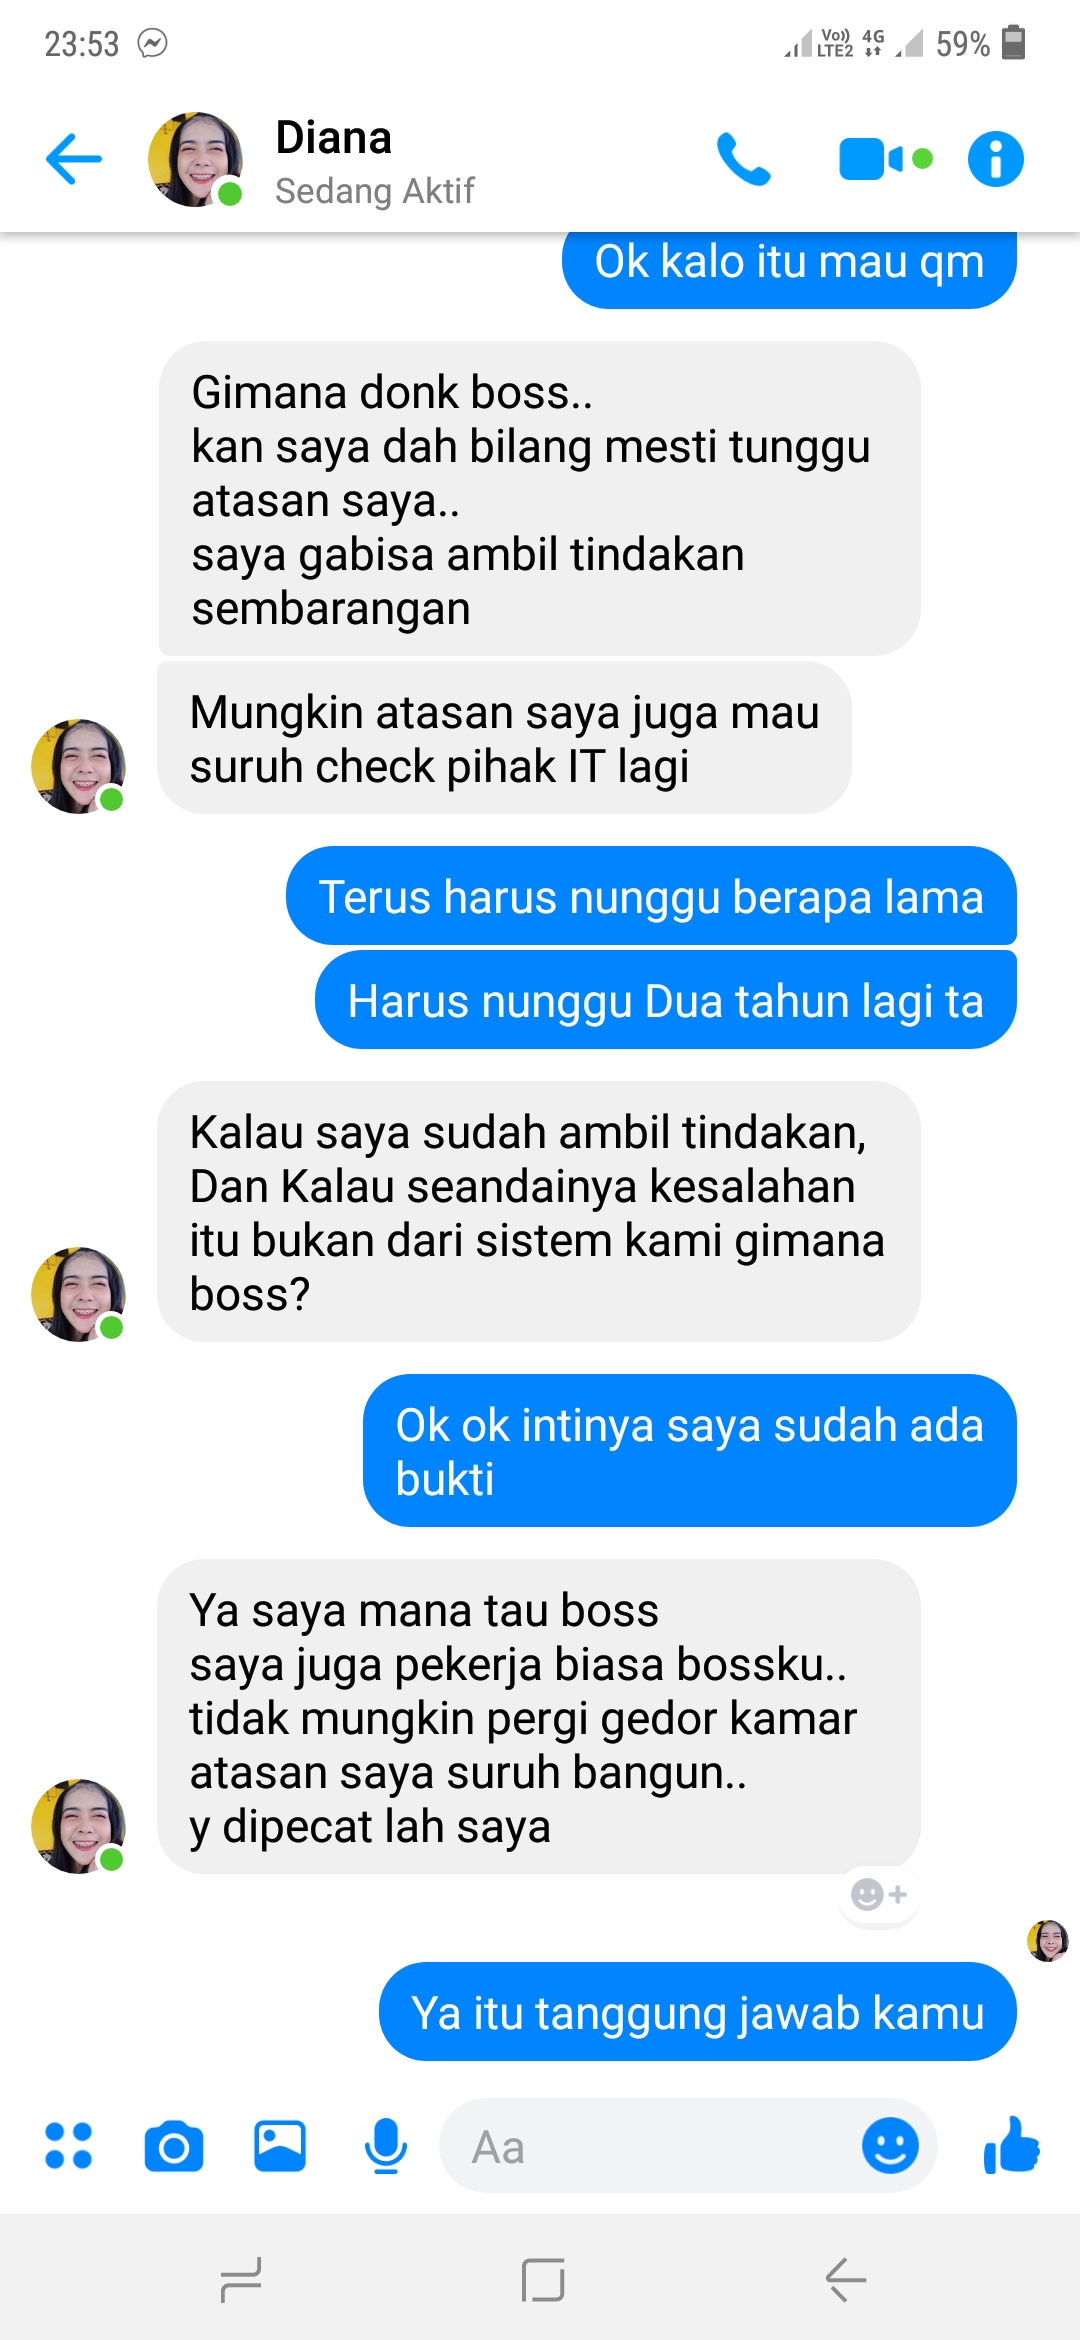Tap Android home navigation button
Image resolution: width=1080 pixels, height=2340 pixels.
(543, 2280)
